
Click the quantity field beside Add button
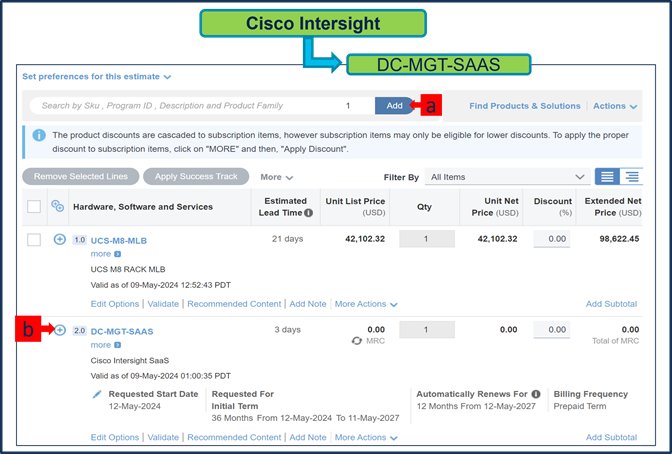click(348, 105)
